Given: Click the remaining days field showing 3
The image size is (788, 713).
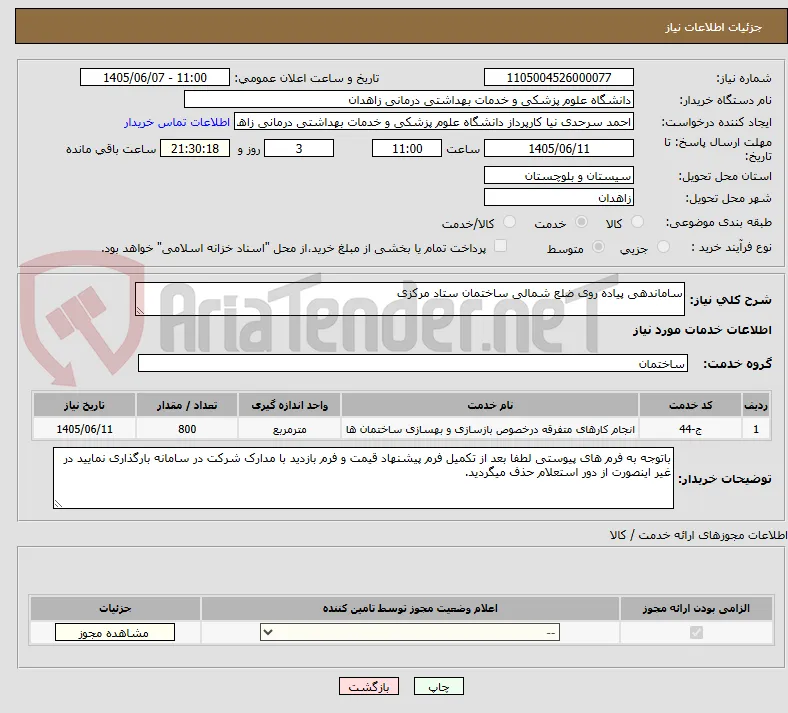Looking at the screenshot, I should click(299, 148).
